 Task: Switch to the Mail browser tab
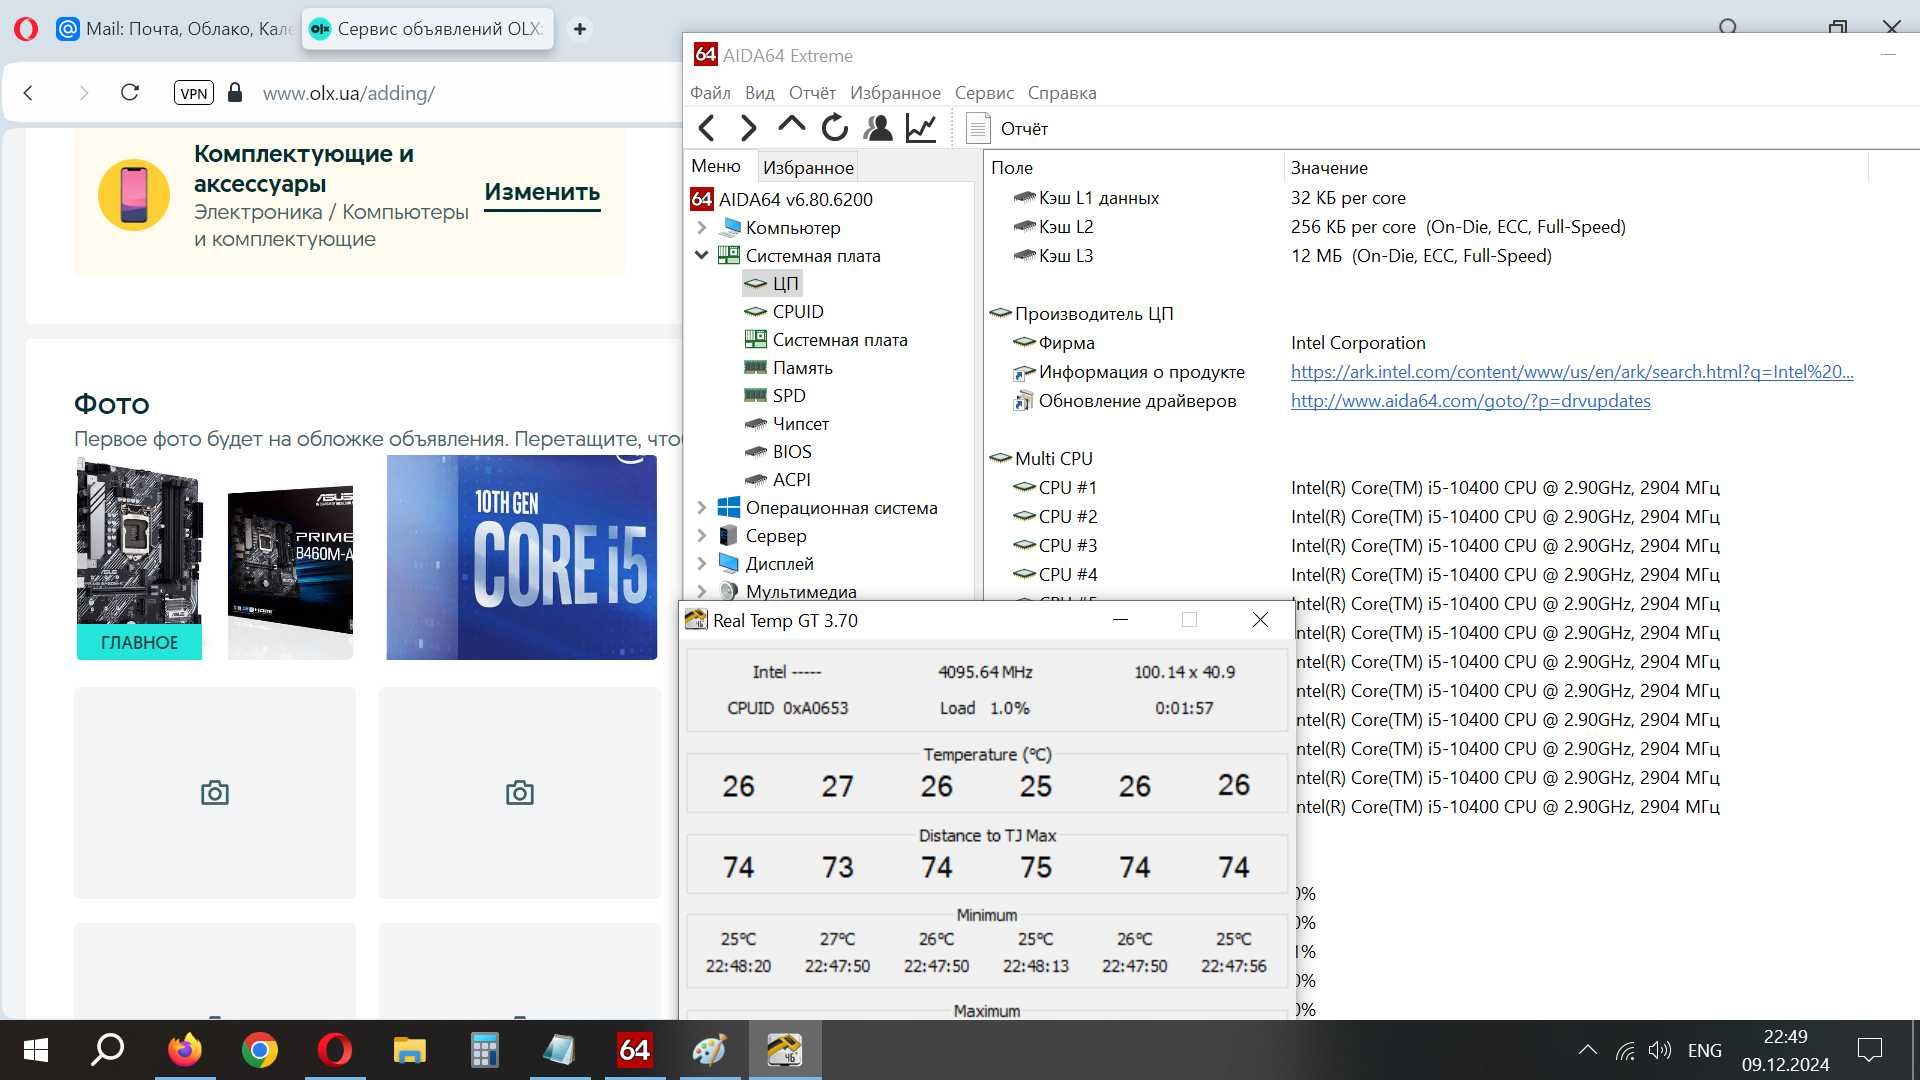point(174,29)
